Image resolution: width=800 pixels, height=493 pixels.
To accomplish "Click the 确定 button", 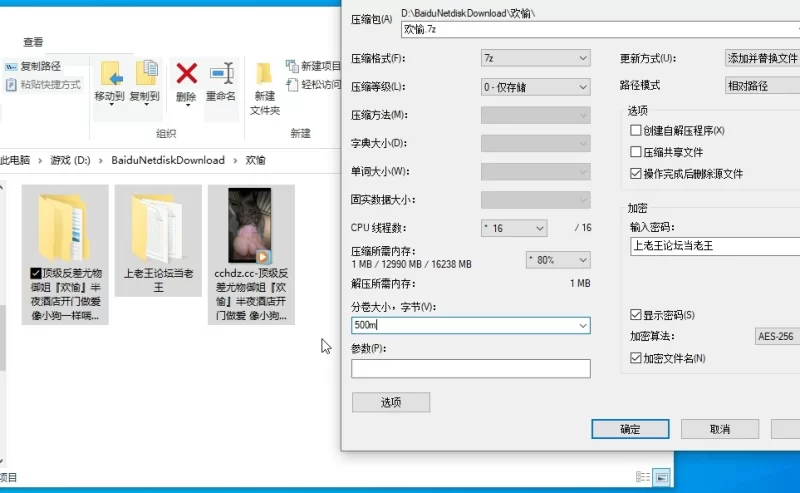I will [630, 429].
